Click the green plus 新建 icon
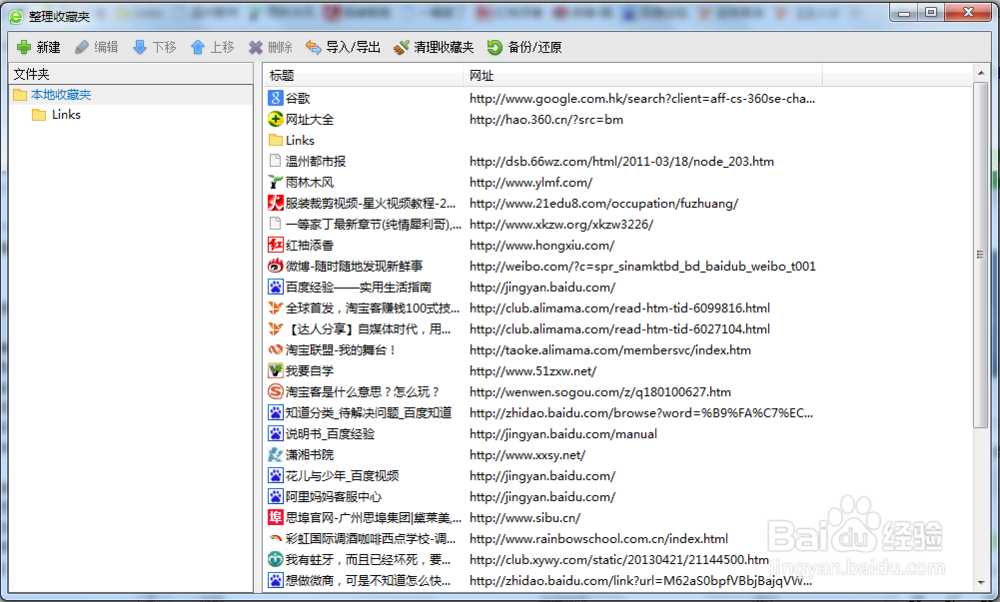The width and height of the screenshot is (1000, 602). pos(24,47)
